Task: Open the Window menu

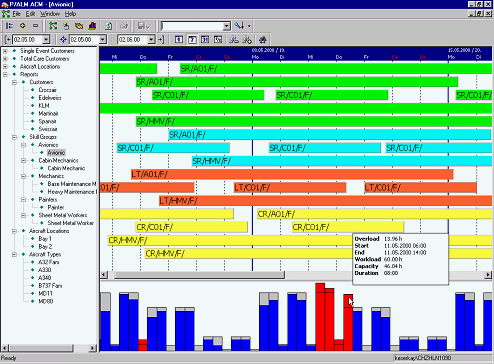Action: click(50, 14)
